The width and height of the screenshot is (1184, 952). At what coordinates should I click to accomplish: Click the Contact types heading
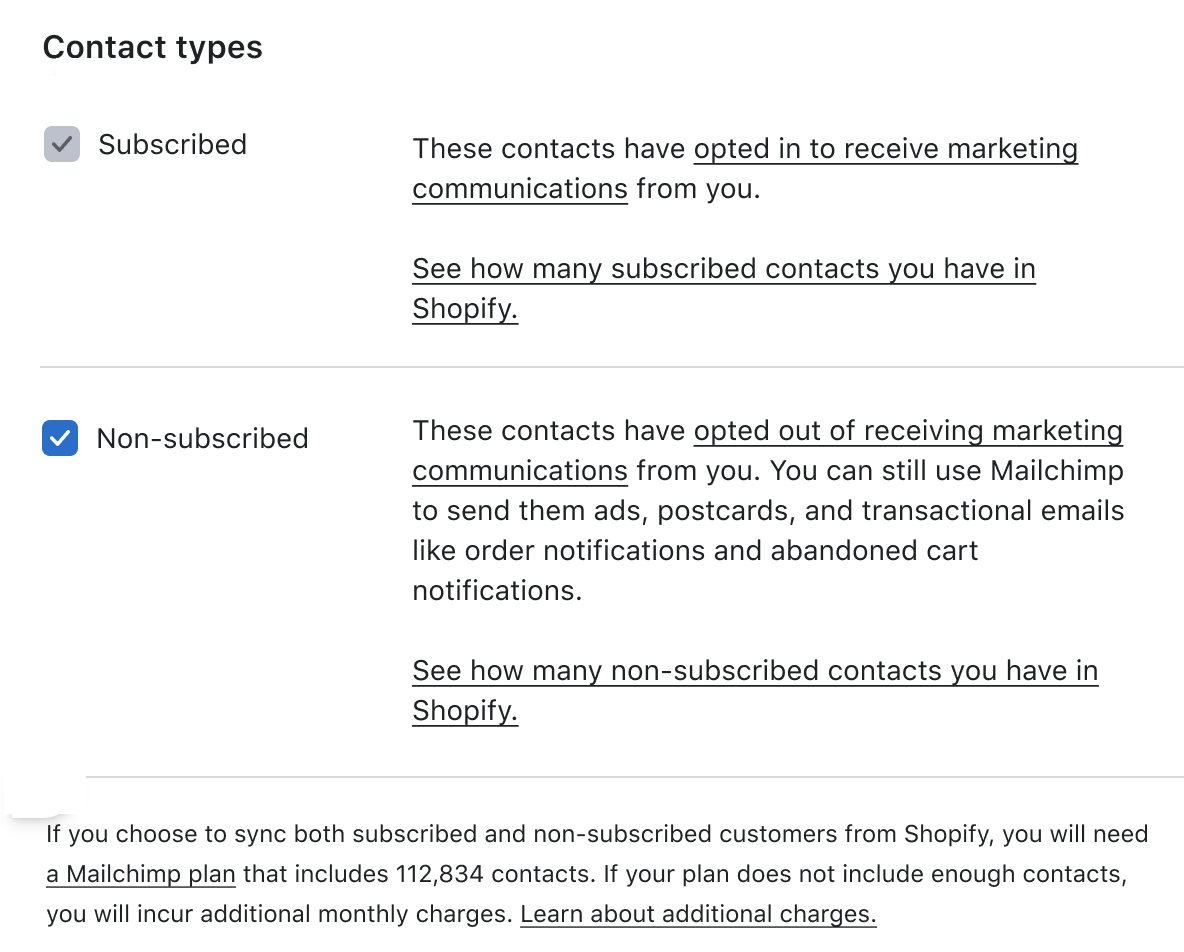tap(152, 46)
